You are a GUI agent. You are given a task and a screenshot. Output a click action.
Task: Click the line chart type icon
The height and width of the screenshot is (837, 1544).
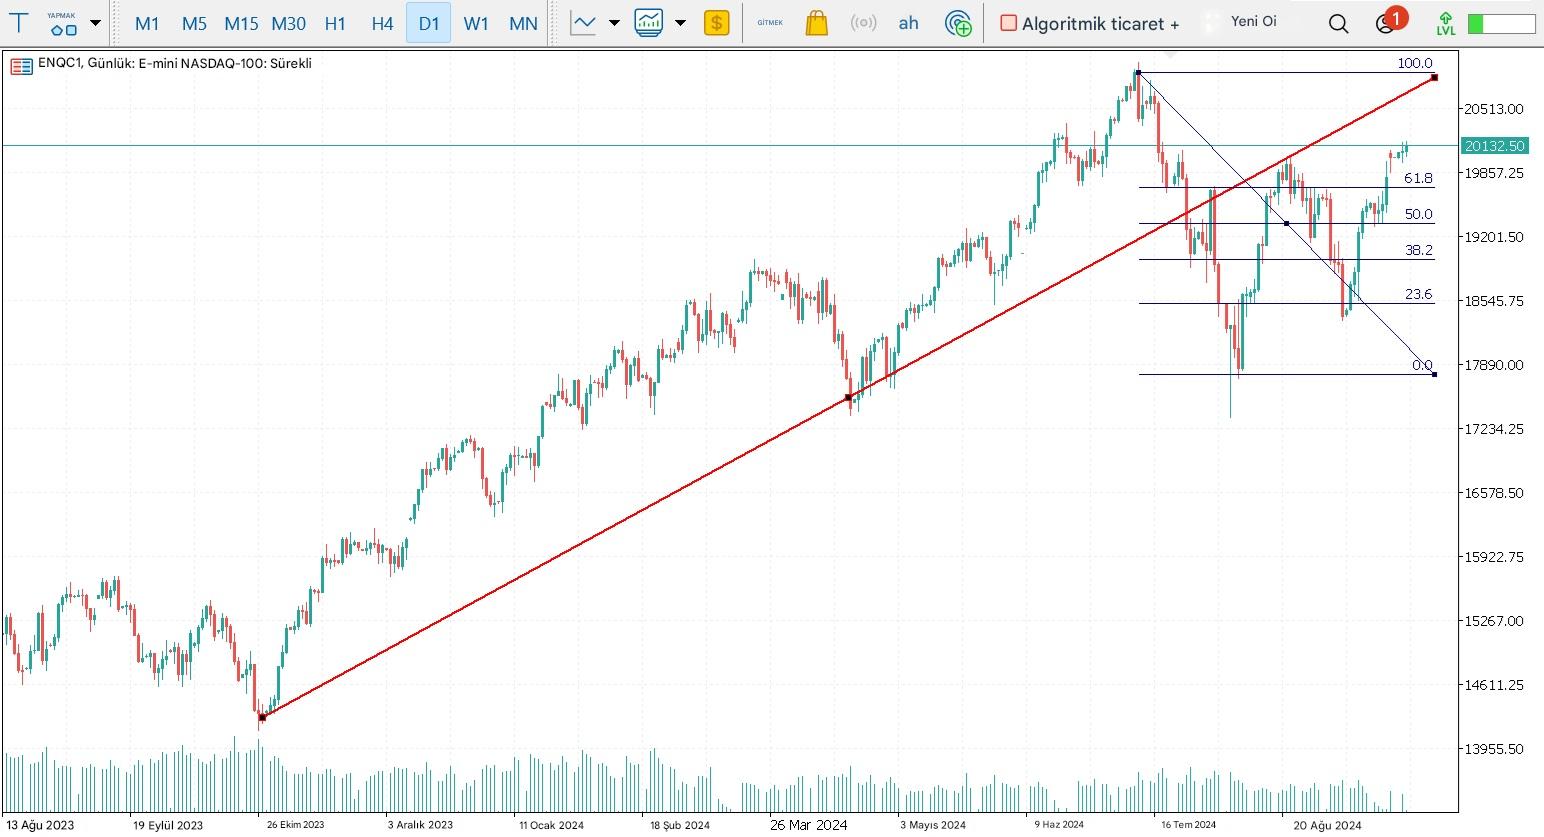pyautogui.click(x=583, y=22)
